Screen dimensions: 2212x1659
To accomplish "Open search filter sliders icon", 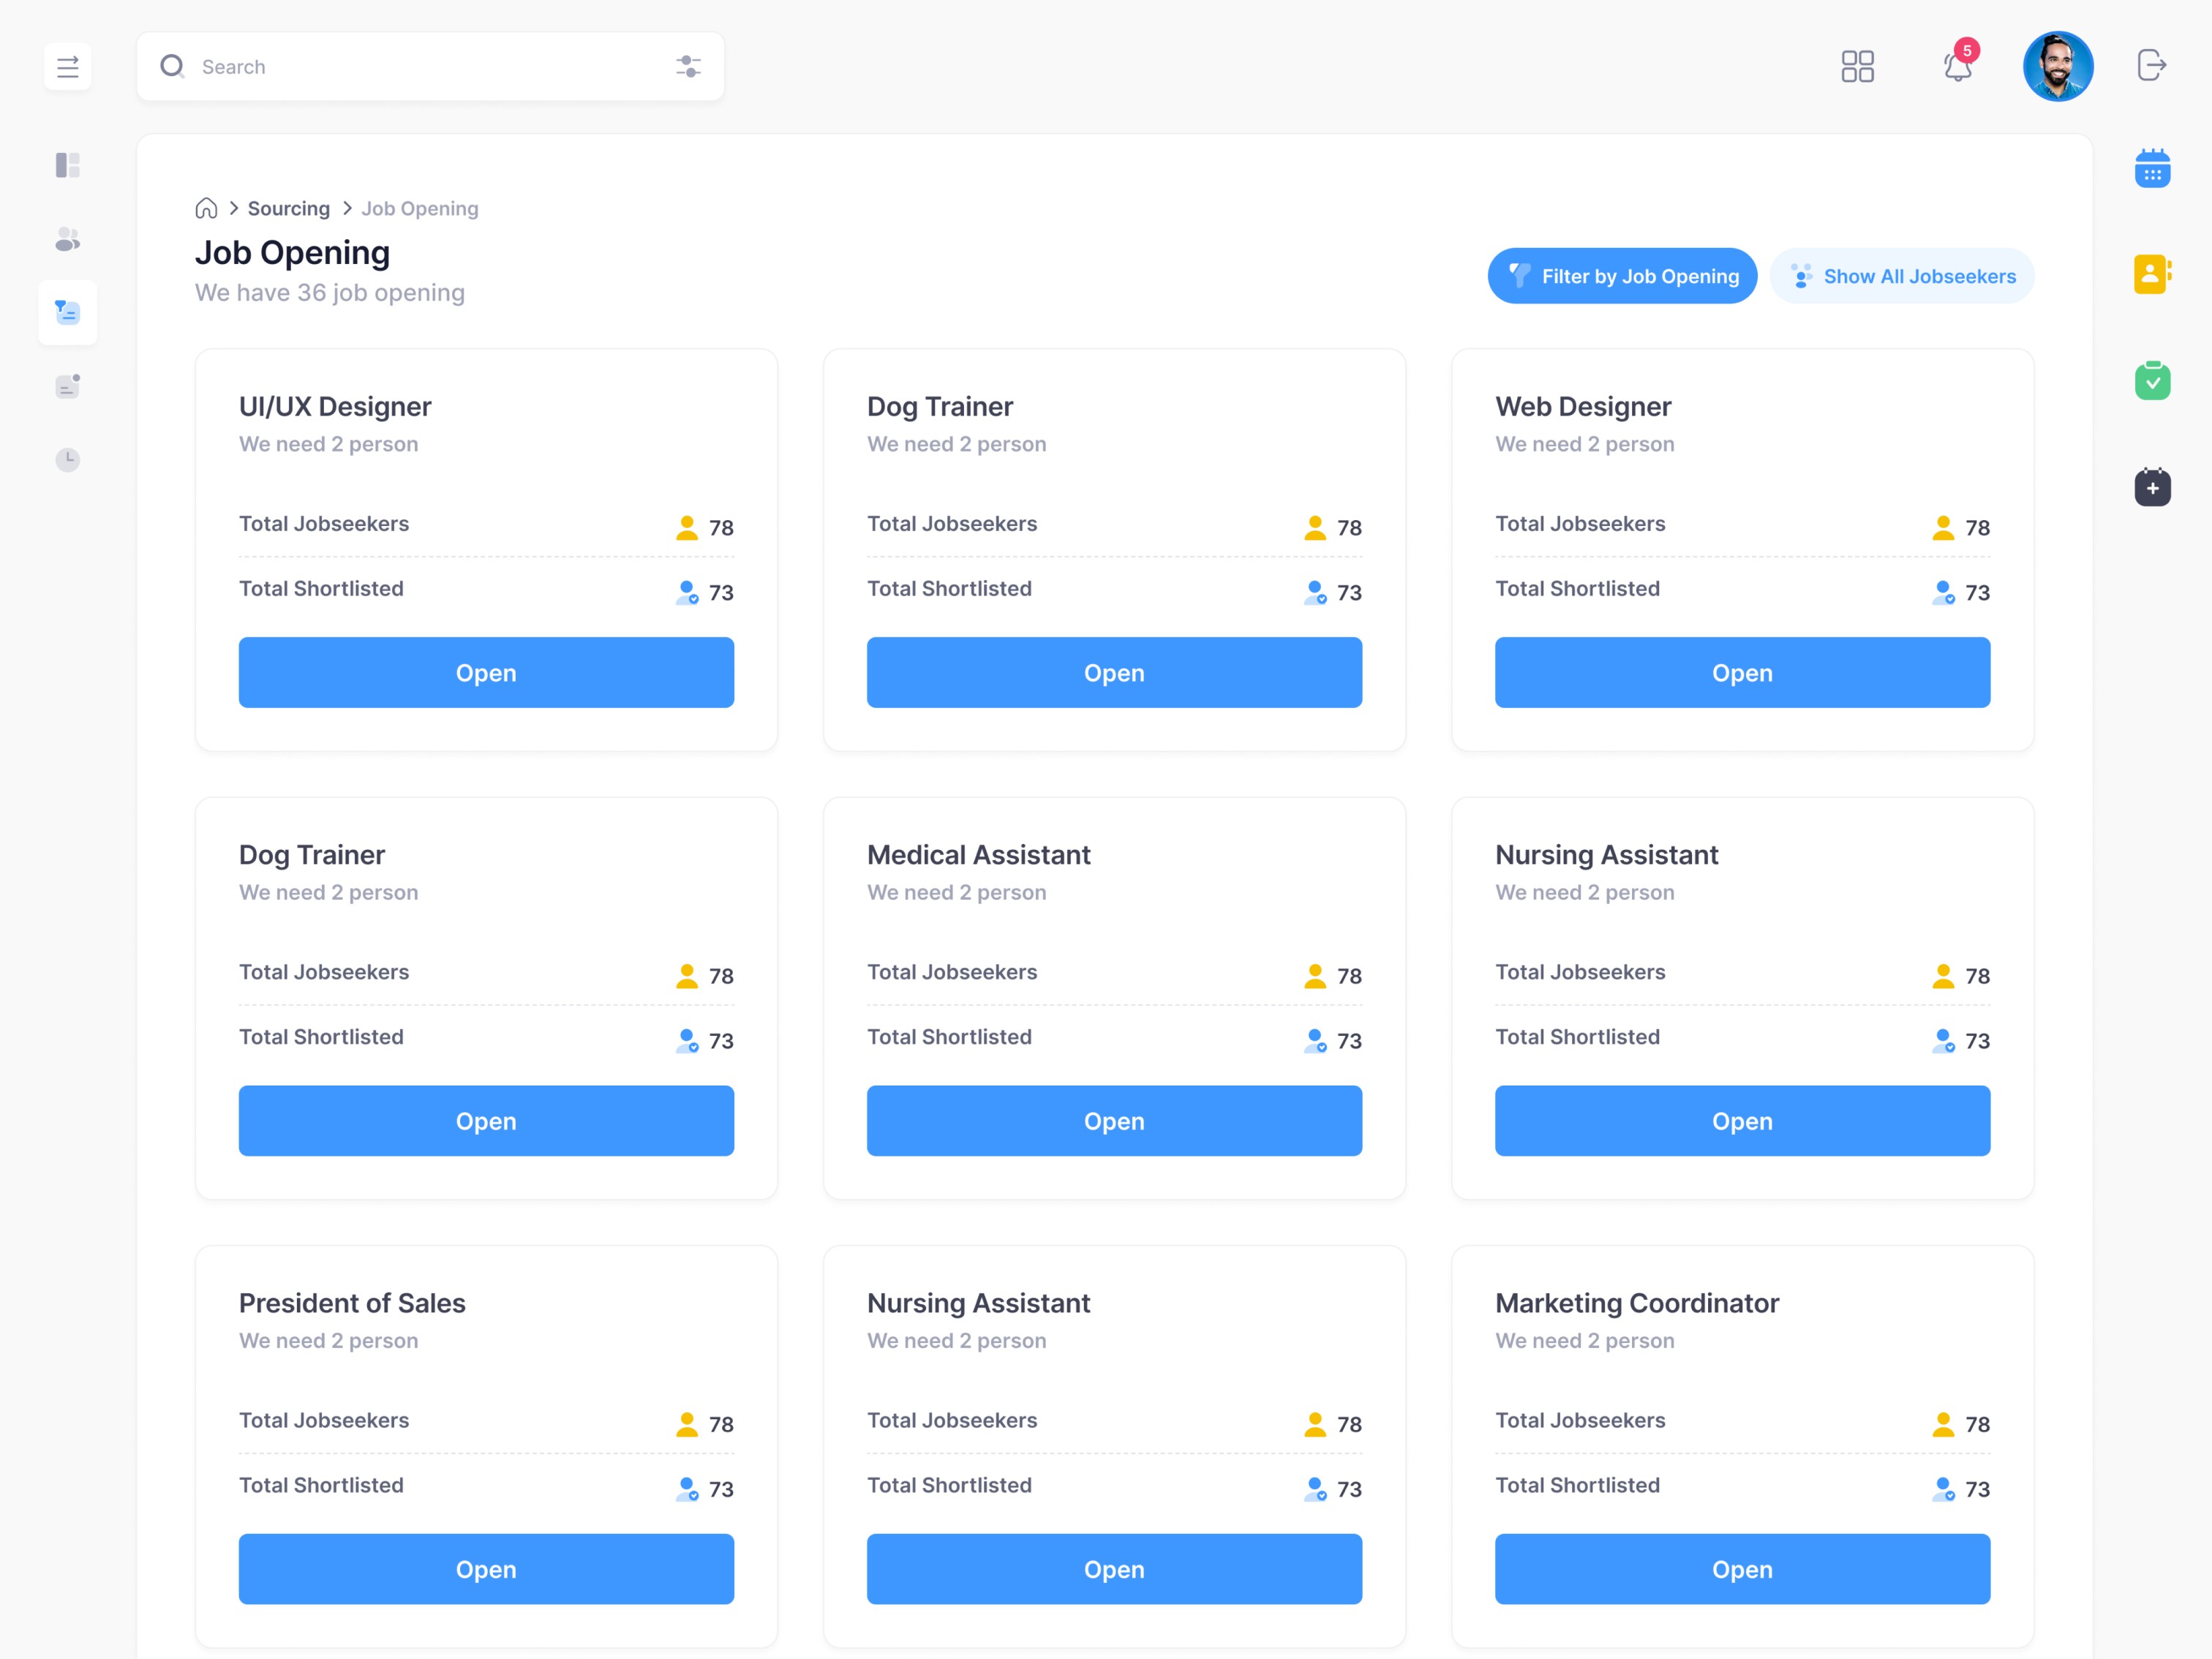I will [x=688, y=67].
